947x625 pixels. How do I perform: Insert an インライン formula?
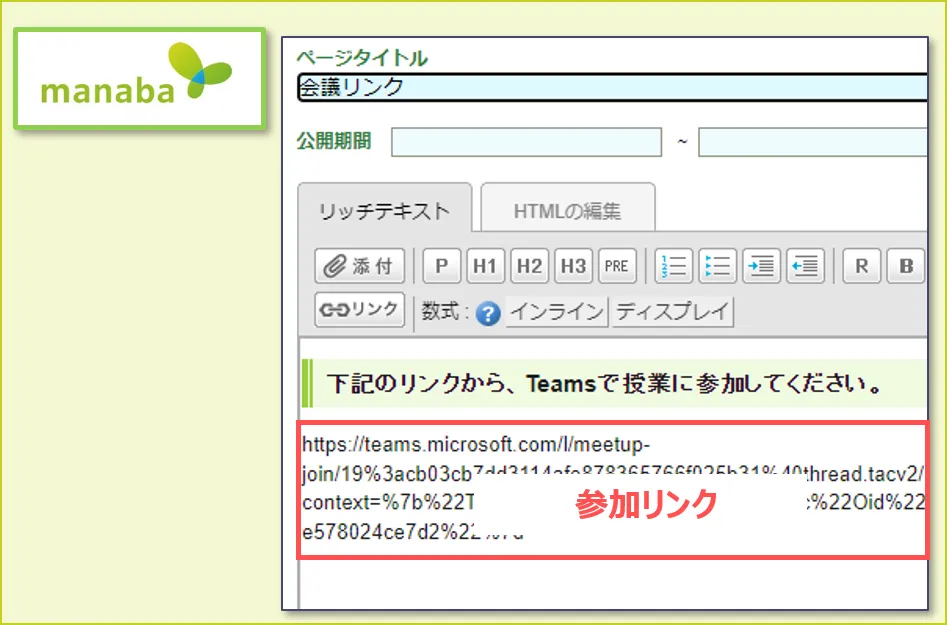556,312
